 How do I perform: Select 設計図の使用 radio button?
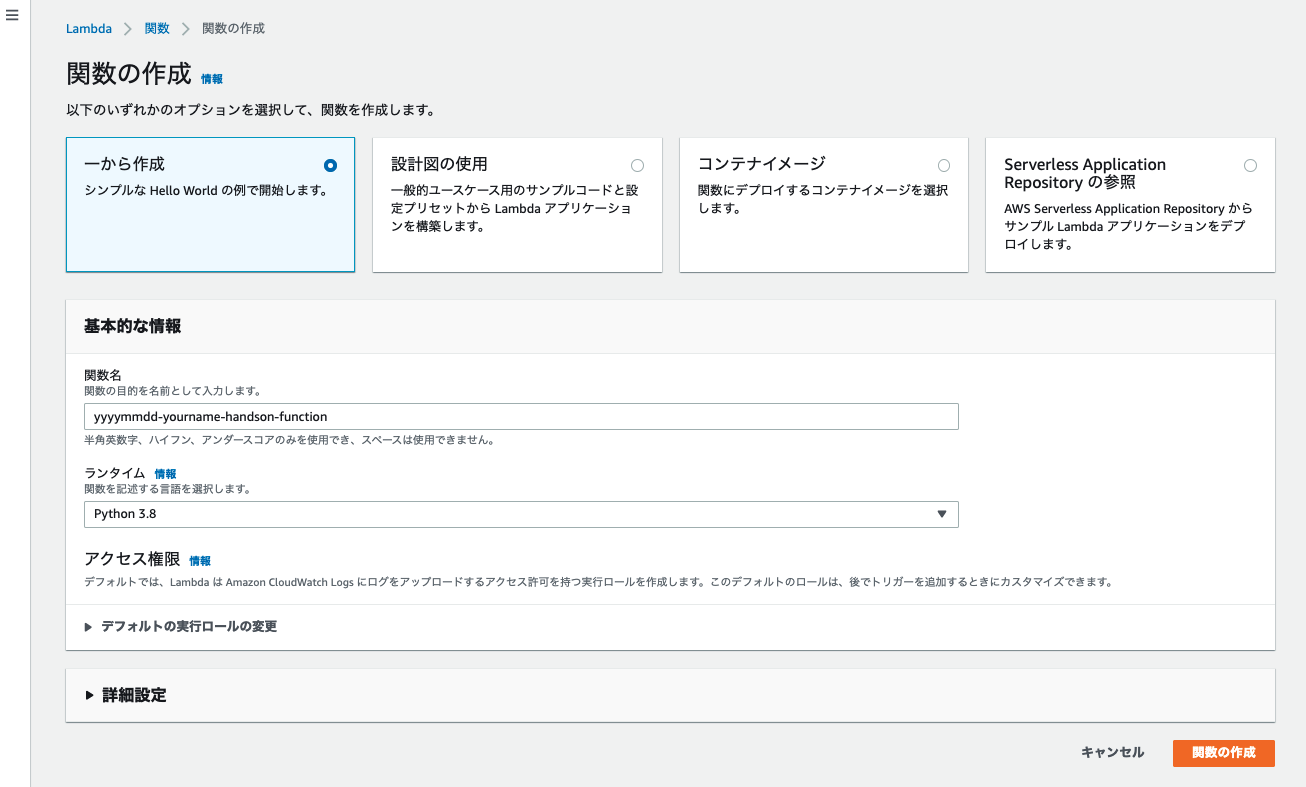click(x=638, y=165)
